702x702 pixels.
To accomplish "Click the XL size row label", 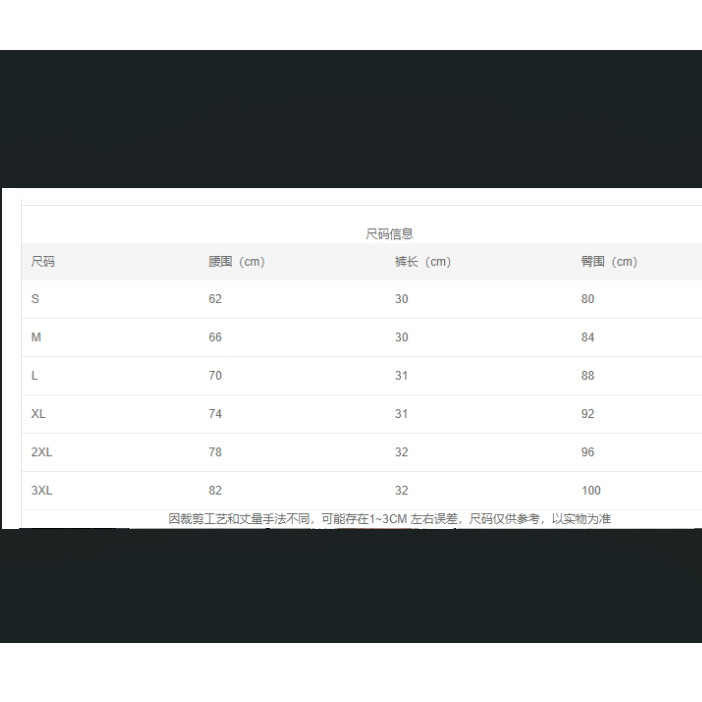I will 38,414.
